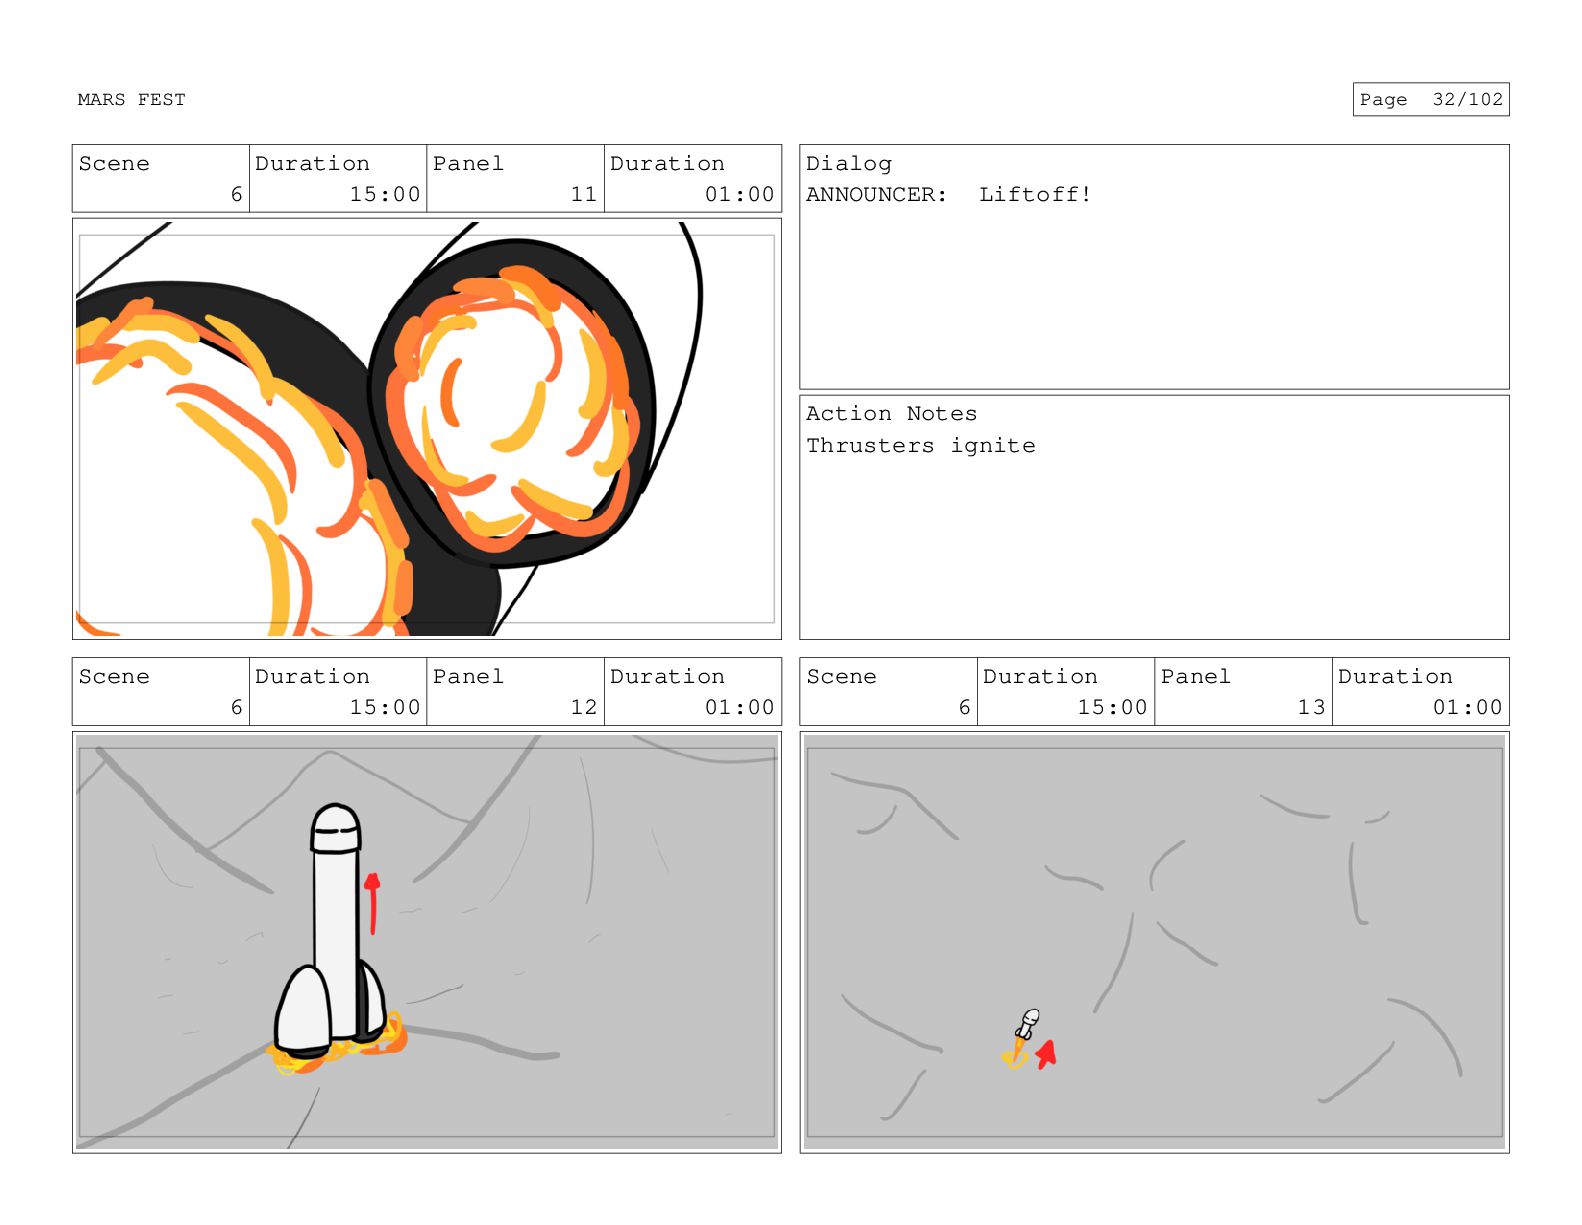This screenshot has width=1582, height=1225.
Task: Click the Page 32/102 indicator box
Action: pos(1430,99)
